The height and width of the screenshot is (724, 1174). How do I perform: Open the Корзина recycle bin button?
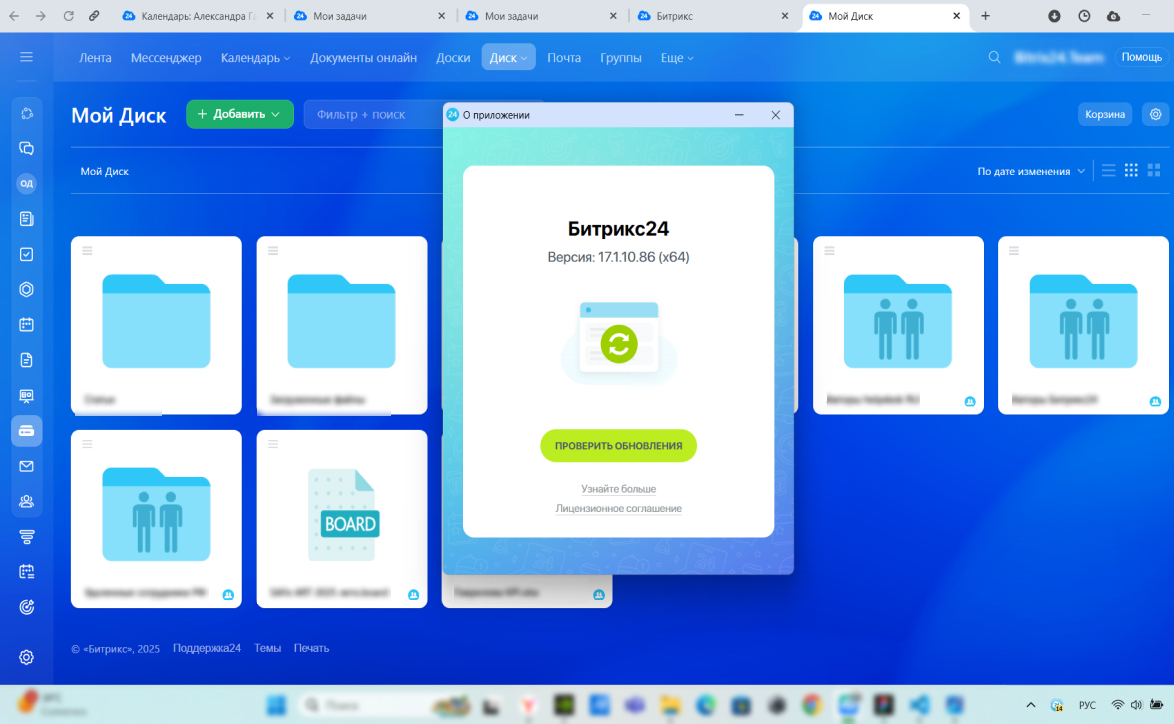[x=1104, y=114]
